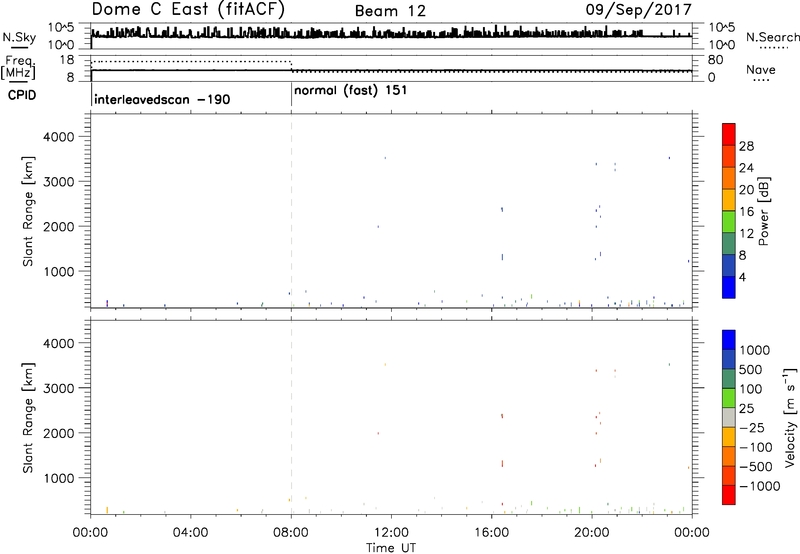Screen dimensions: 800x554
Task: Click the "16" label on the power colorbar
Action: click(746, 212)
